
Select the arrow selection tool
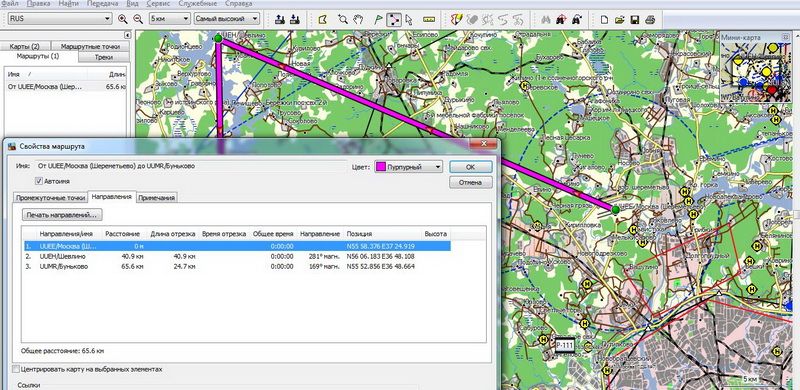409,19
